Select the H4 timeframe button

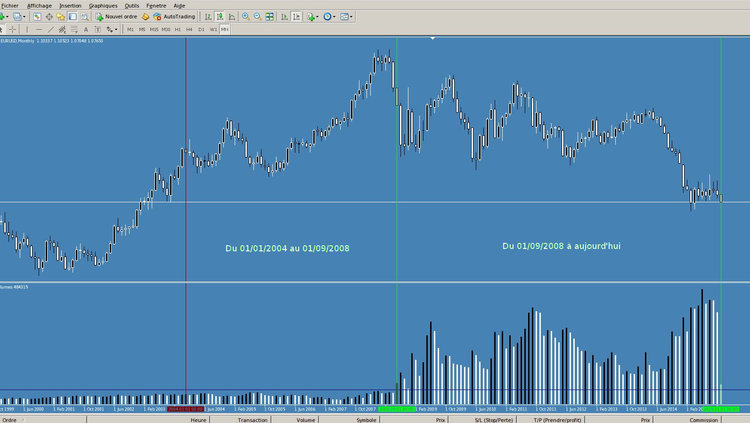190,29
